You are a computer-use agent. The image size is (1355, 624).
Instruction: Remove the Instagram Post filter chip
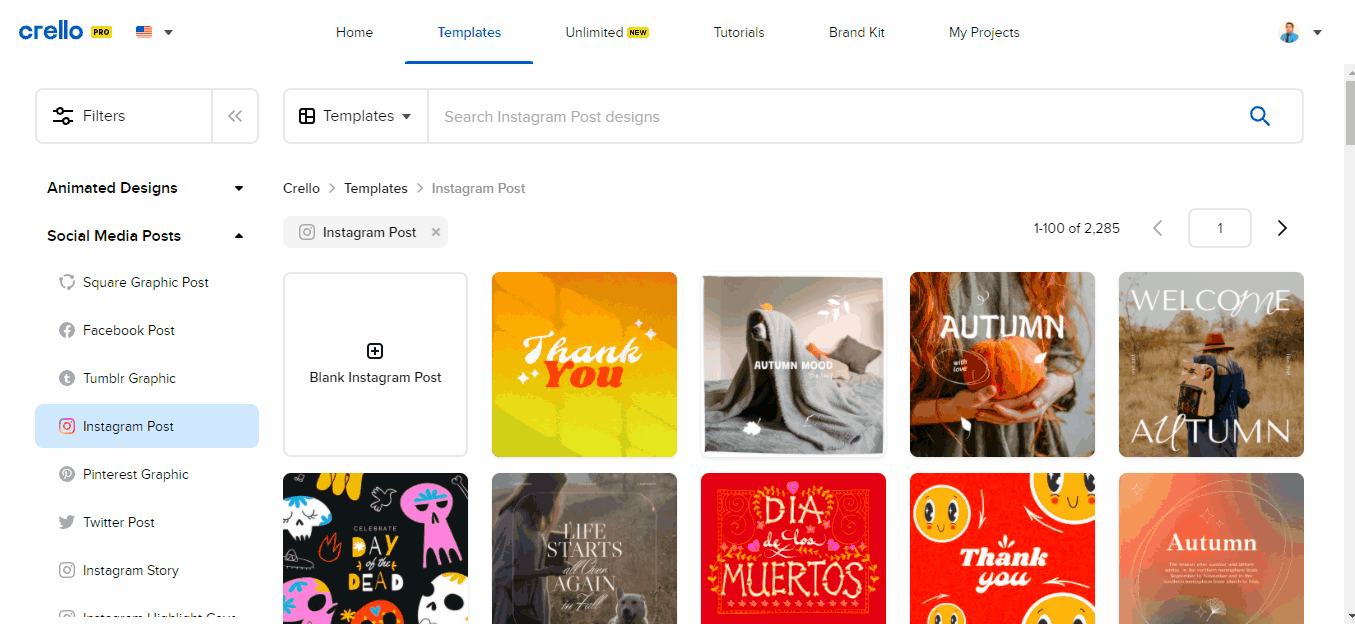tap(436, 232)
